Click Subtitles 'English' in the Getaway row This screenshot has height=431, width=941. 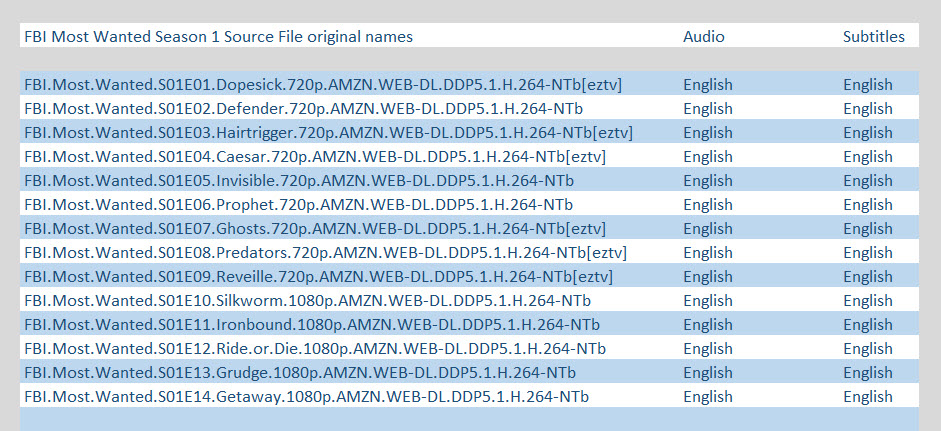click(x=868, y=397)
